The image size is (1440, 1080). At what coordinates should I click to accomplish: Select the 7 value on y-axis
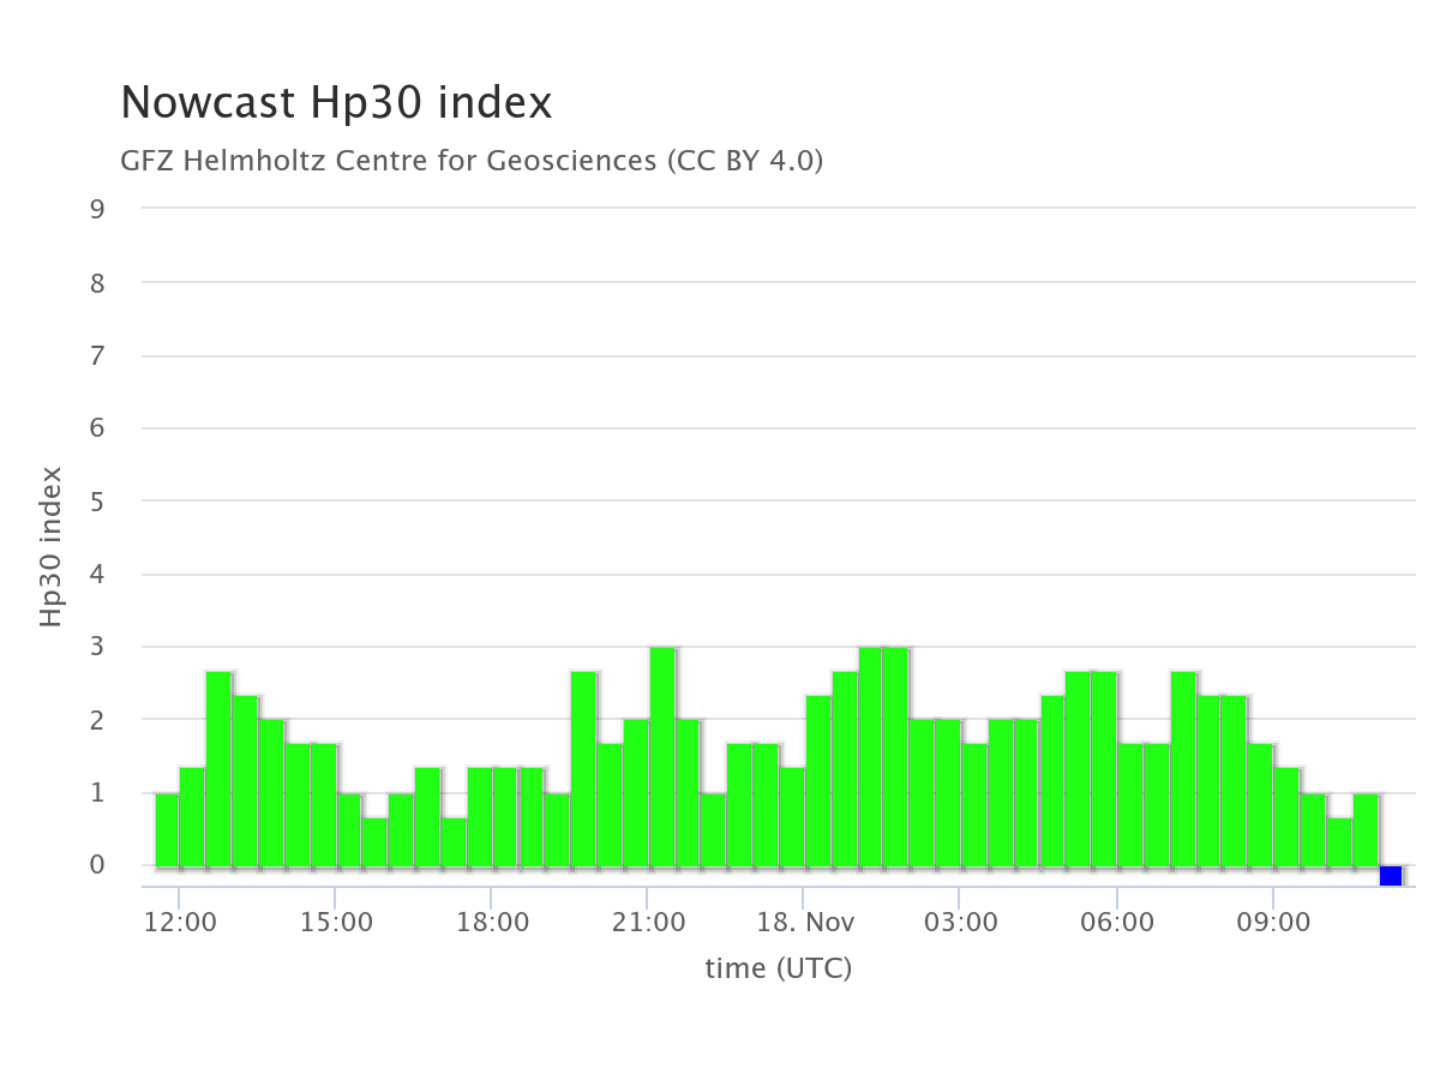pos(97,356)
